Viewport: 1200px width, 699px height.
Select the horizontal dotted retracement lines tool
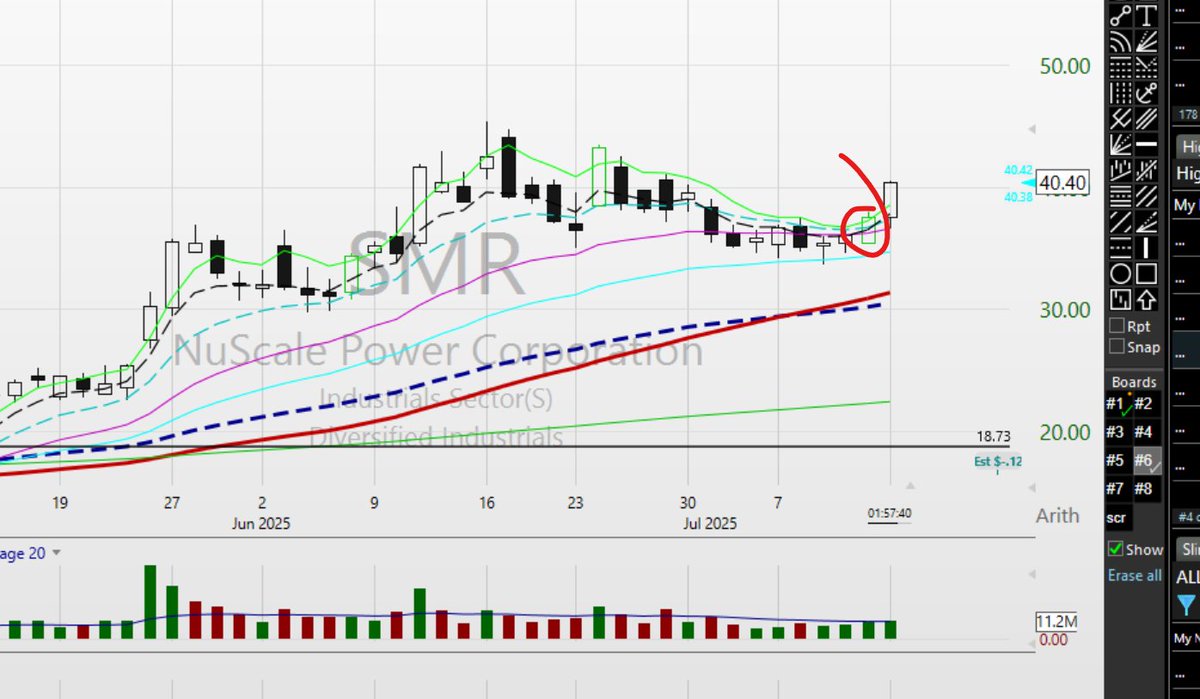[1121, 69]
